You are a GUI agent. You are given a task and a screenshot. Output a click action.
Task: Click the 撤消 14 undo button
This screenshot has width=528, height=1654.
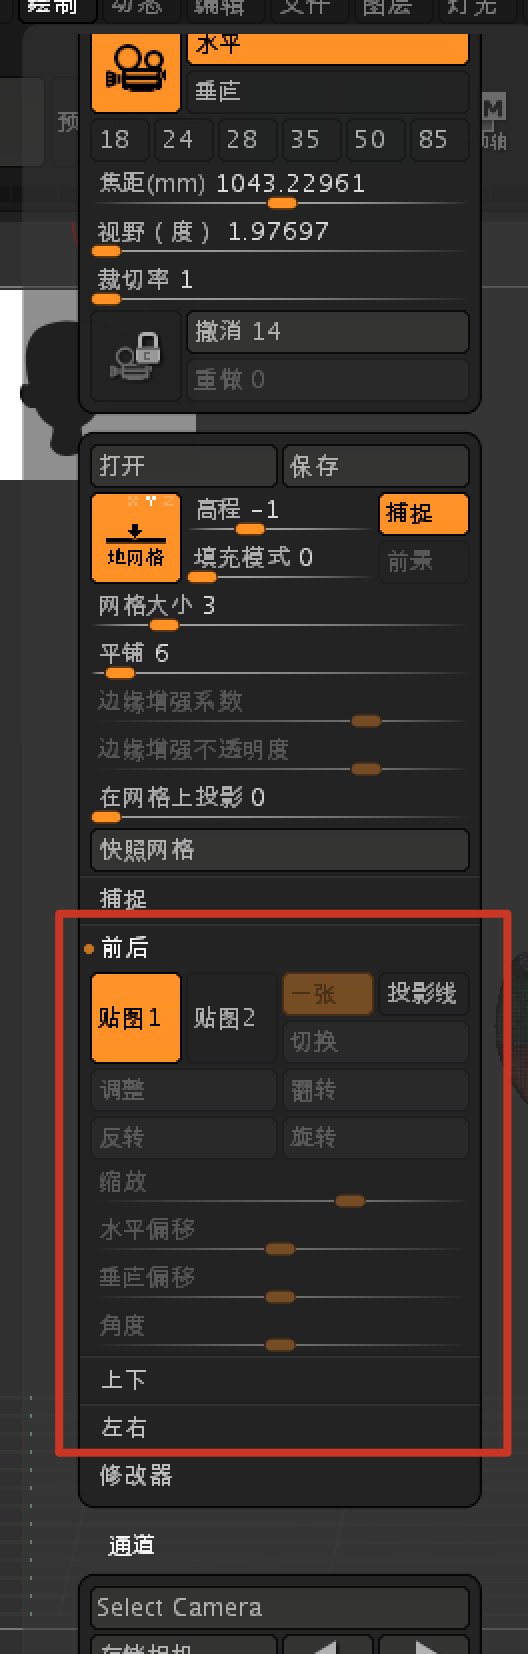coord(328,332)
